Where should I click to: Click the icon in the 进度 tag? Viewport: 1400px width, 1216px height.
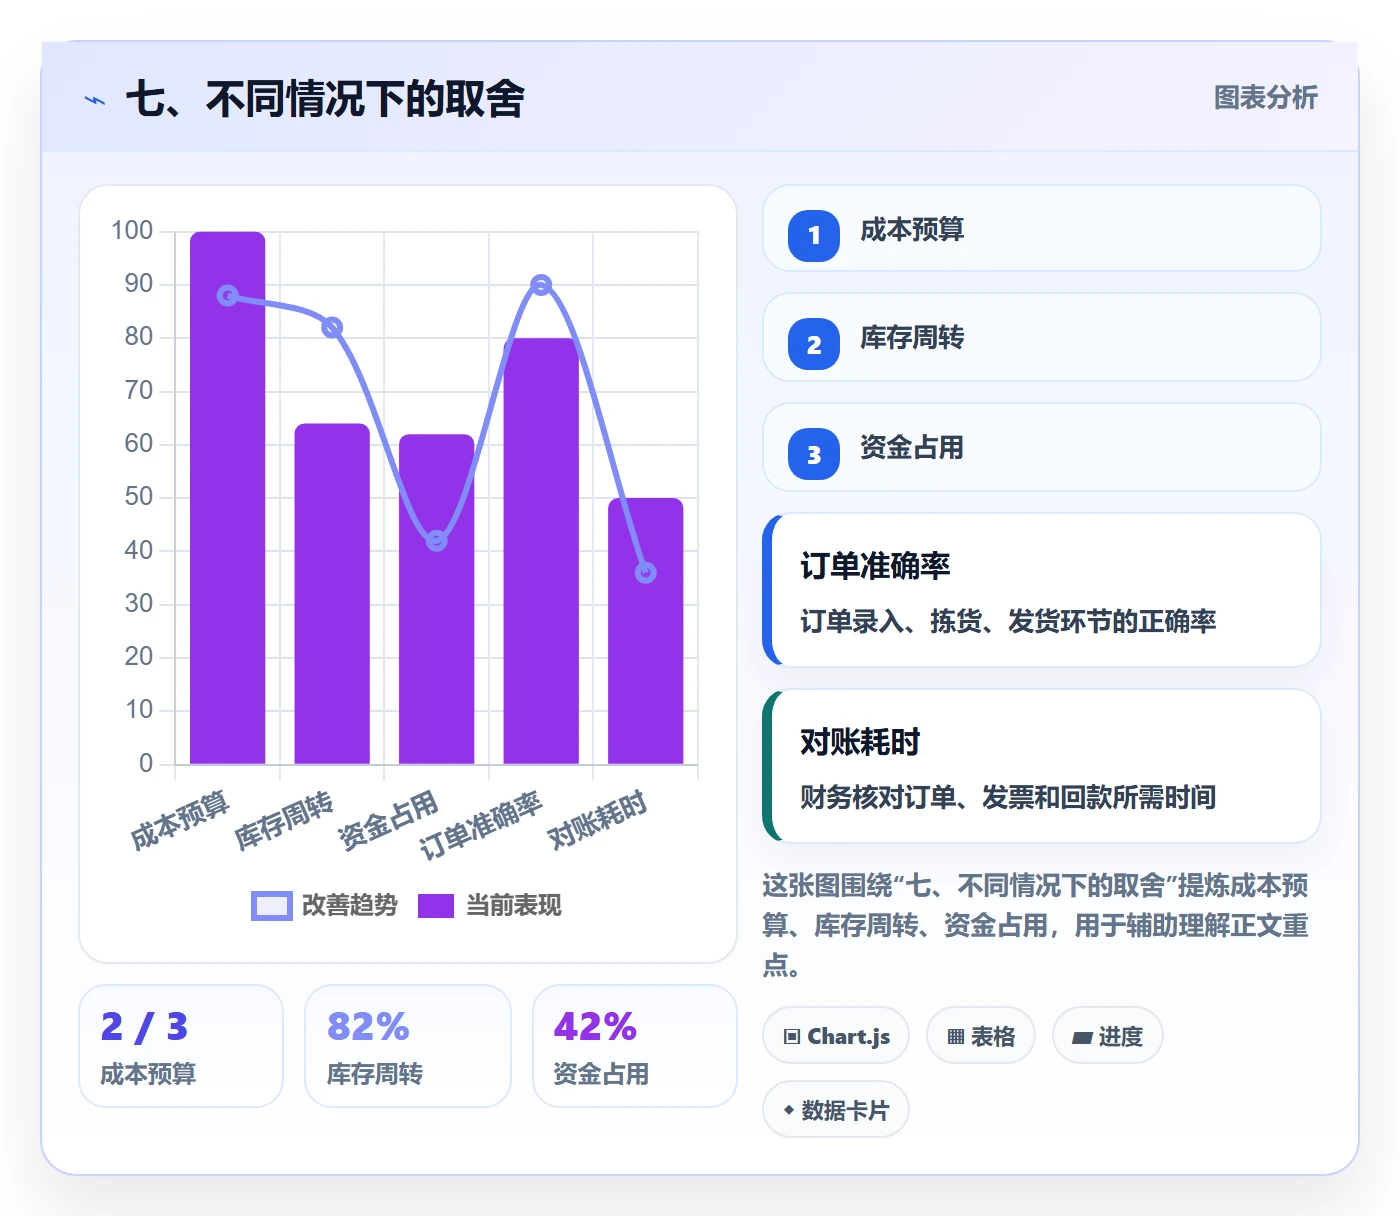click(1082, 1038)
